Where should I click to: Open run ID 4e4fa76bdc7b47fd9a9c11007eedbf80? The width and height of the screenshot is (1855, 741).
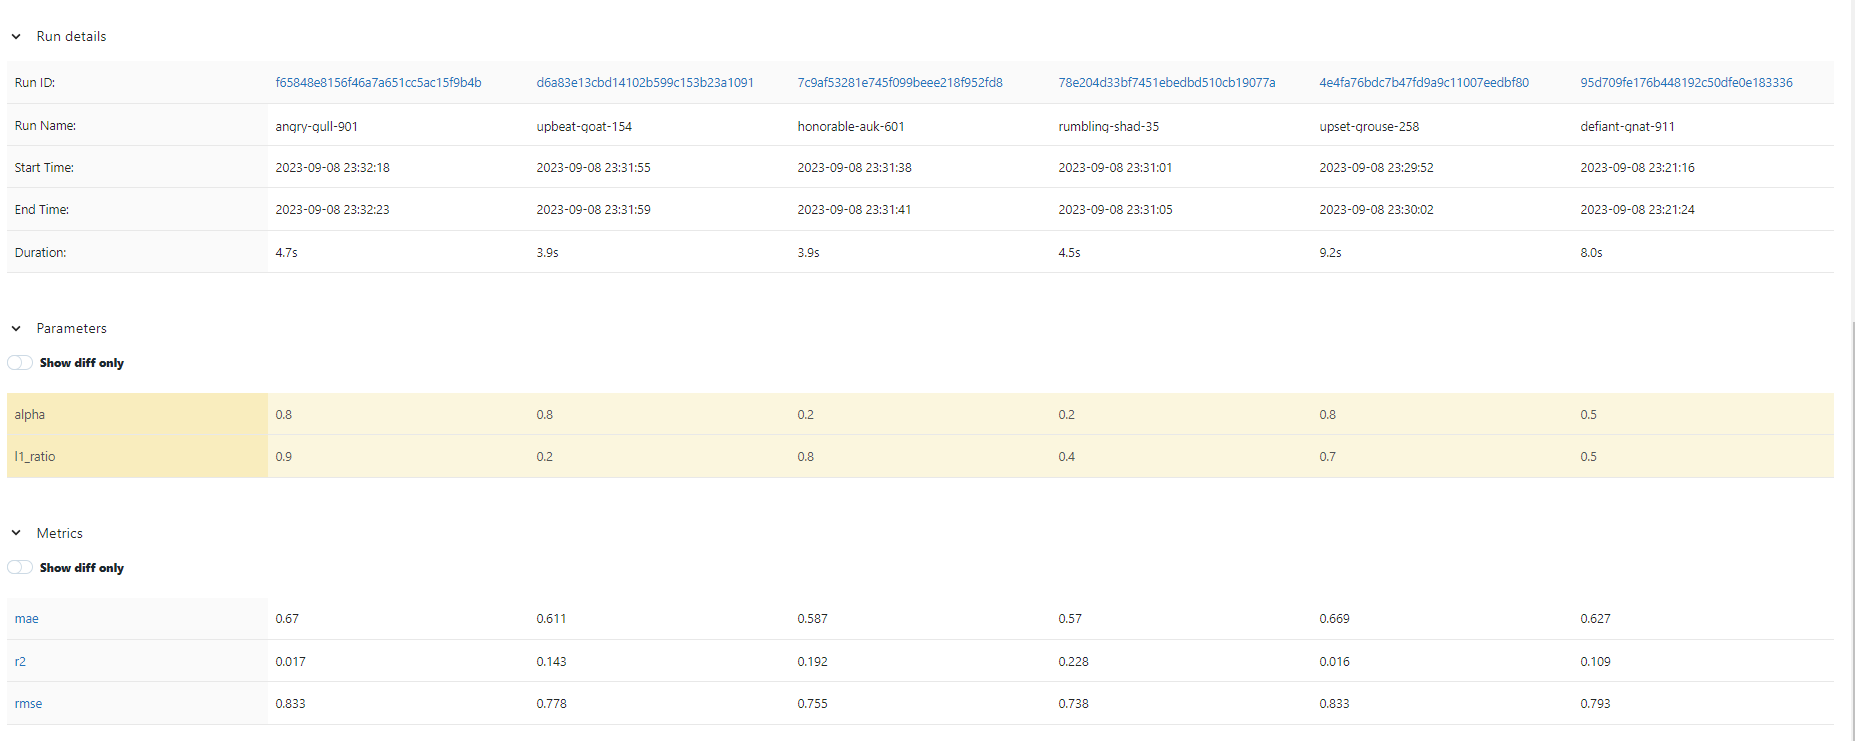(x=1424, y=83)
